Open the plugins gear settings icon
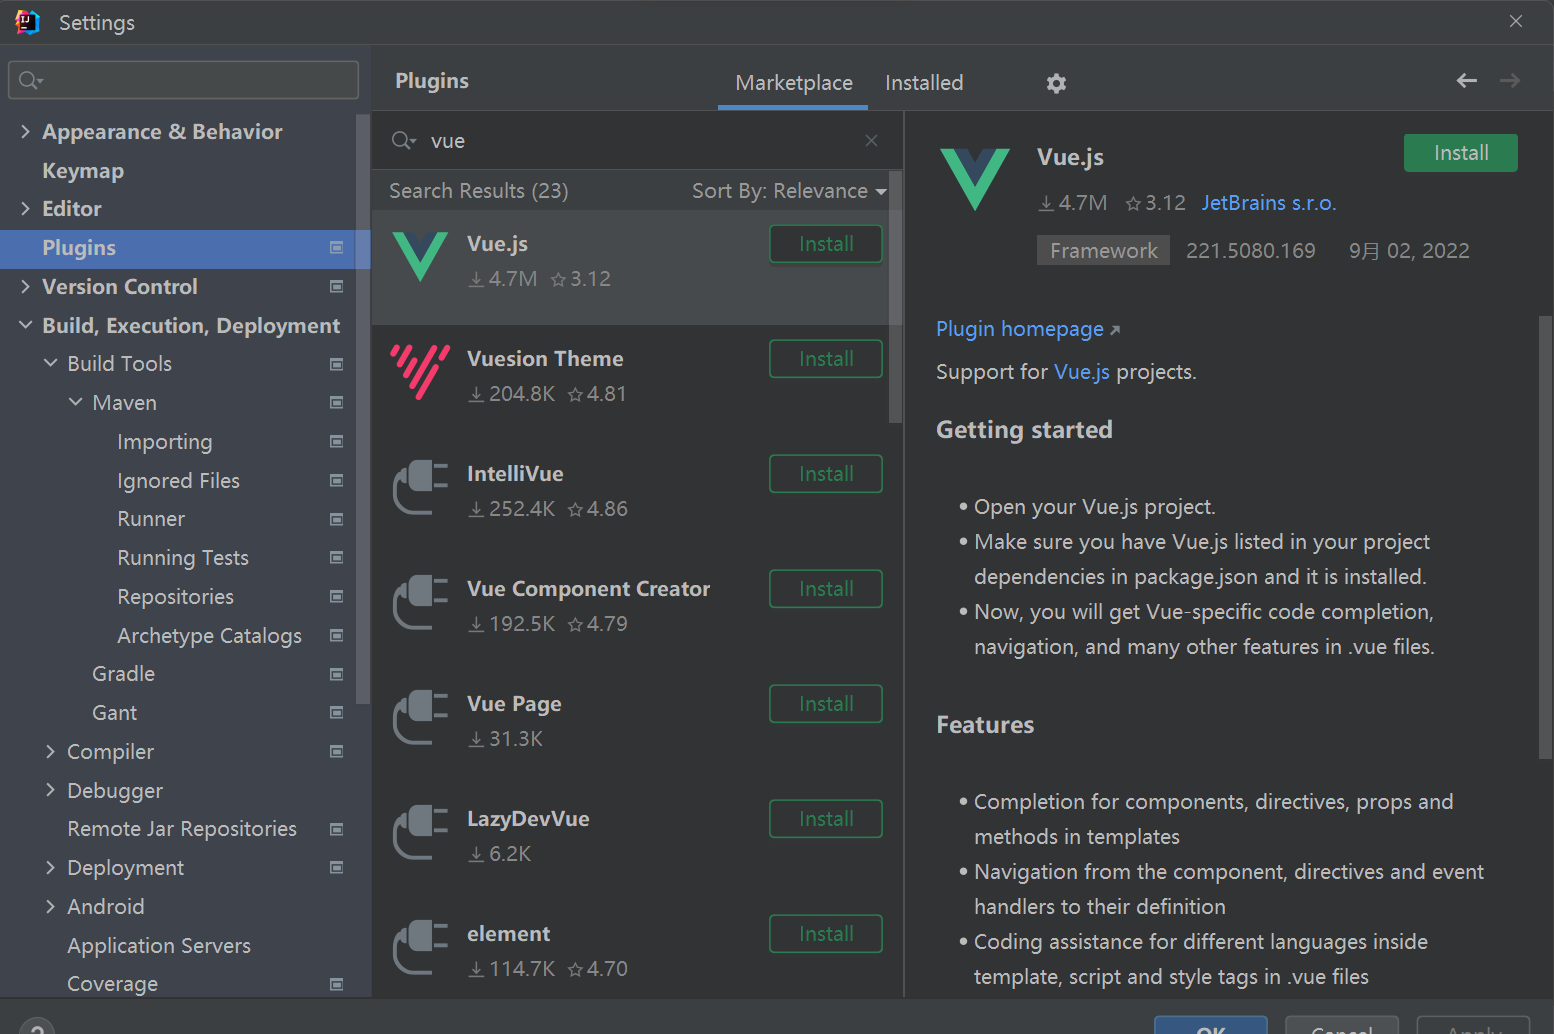 coord(1056,83)
